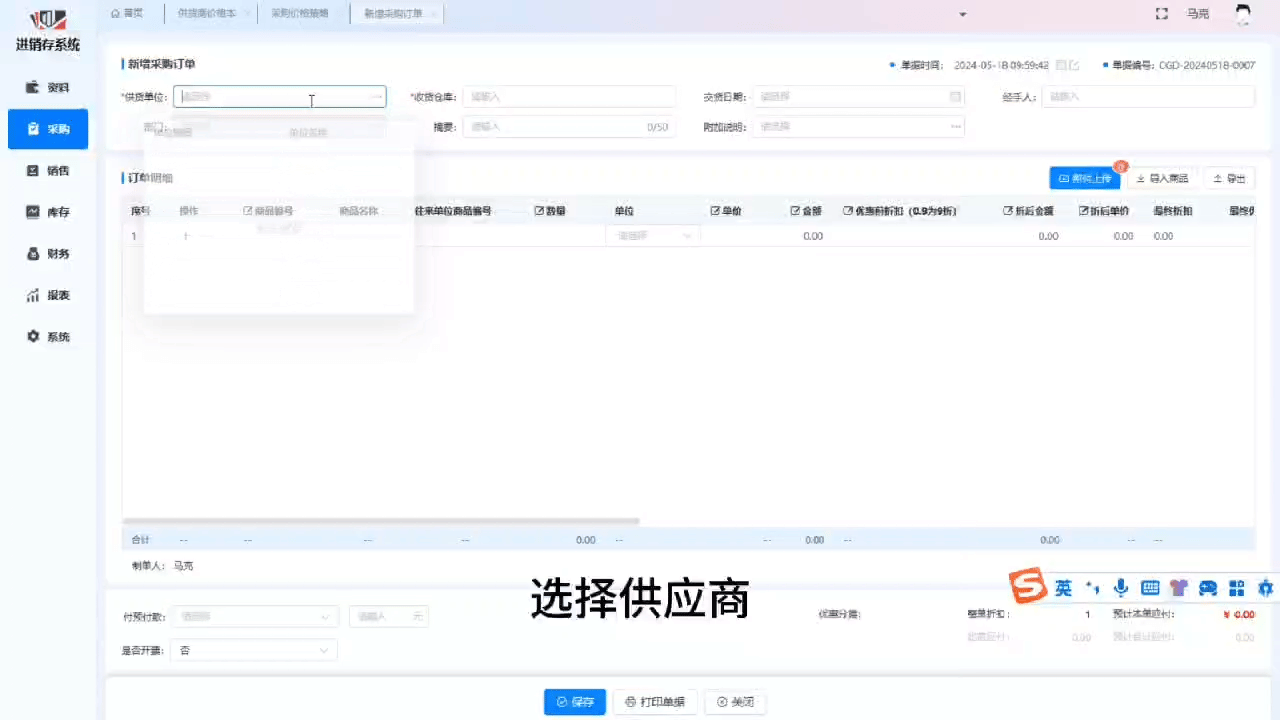Open the 资料 section in the sidebar
Viewport: 1280px width, 720px height.
click(x=47, y=87)
